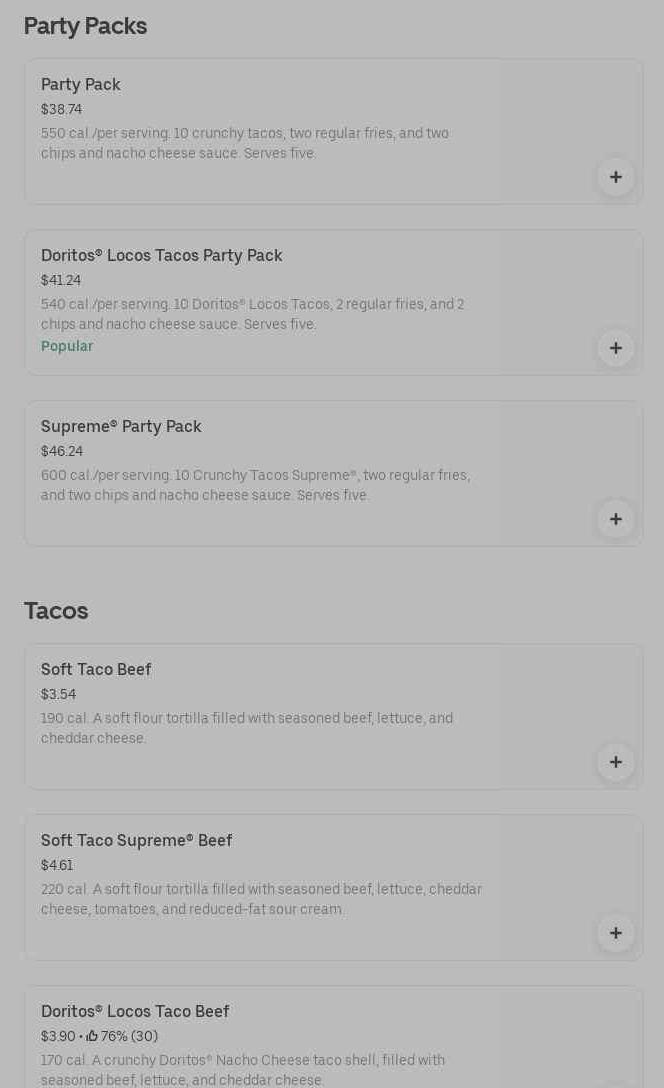Screen dimensions: 664x1088
Task: Add Party Pack with its plus button
Action: click(x=616, y=177)
